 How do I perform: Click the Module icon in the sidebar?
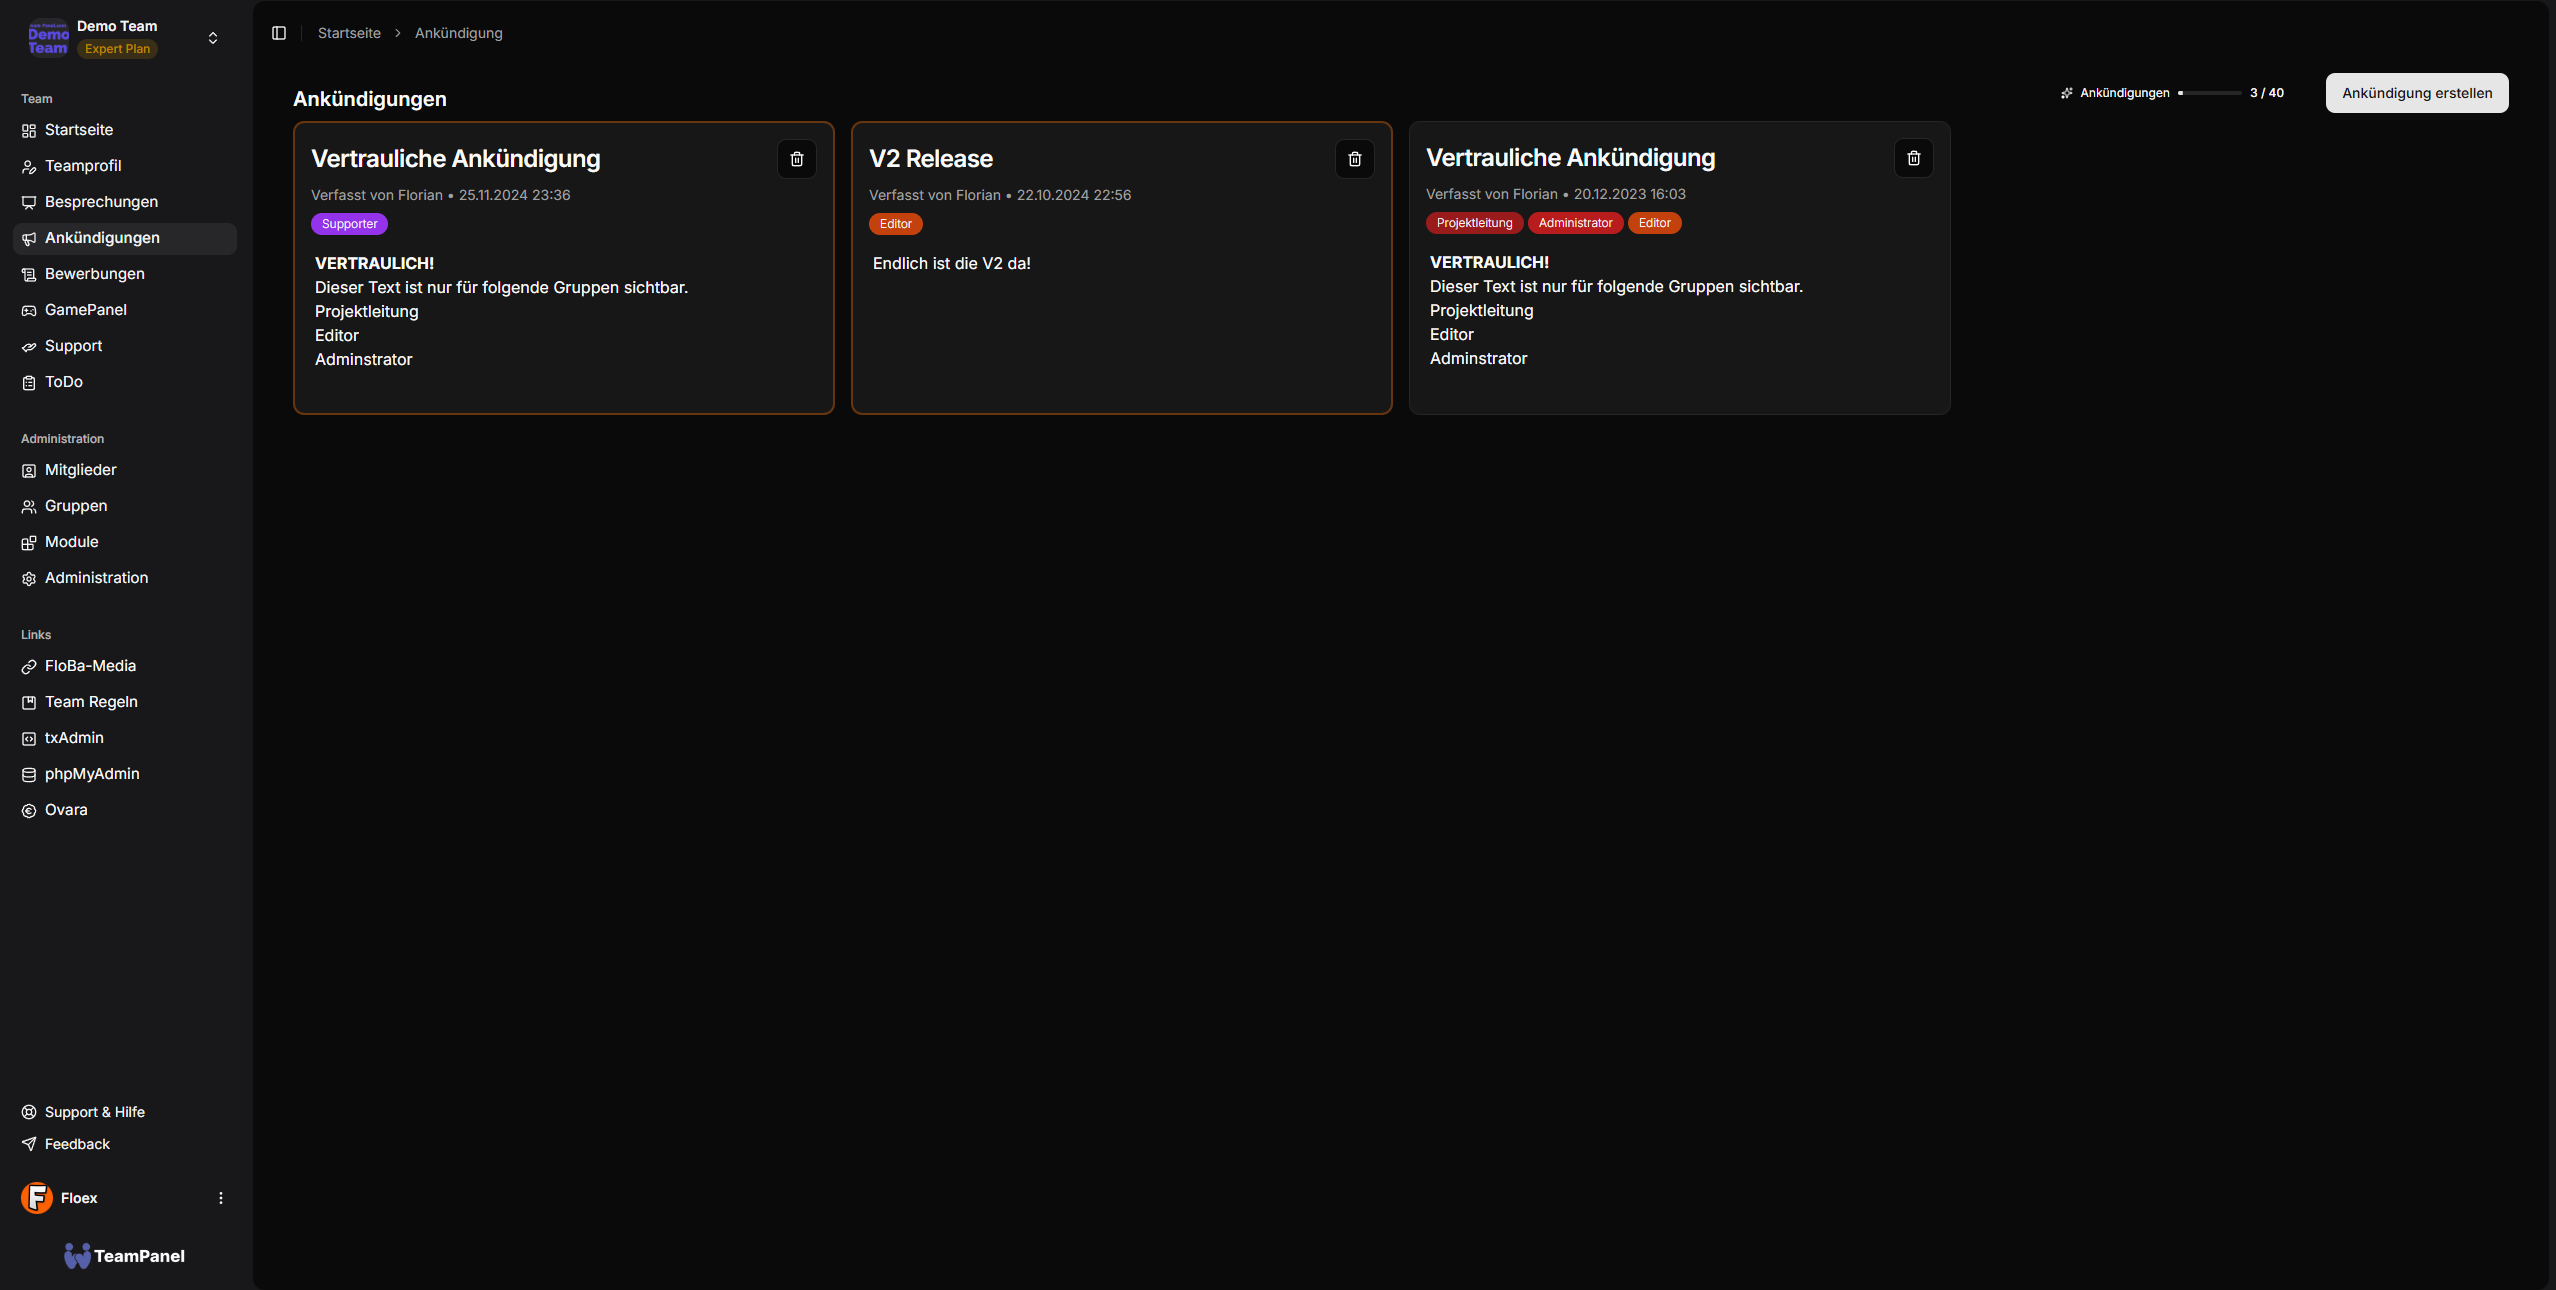coord(29,541)
